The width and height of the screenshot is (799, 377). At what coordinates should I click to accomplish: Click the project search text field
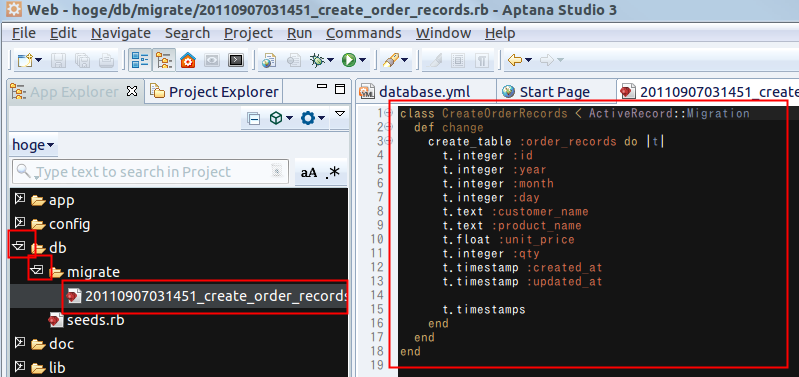(x=150, y=172)
